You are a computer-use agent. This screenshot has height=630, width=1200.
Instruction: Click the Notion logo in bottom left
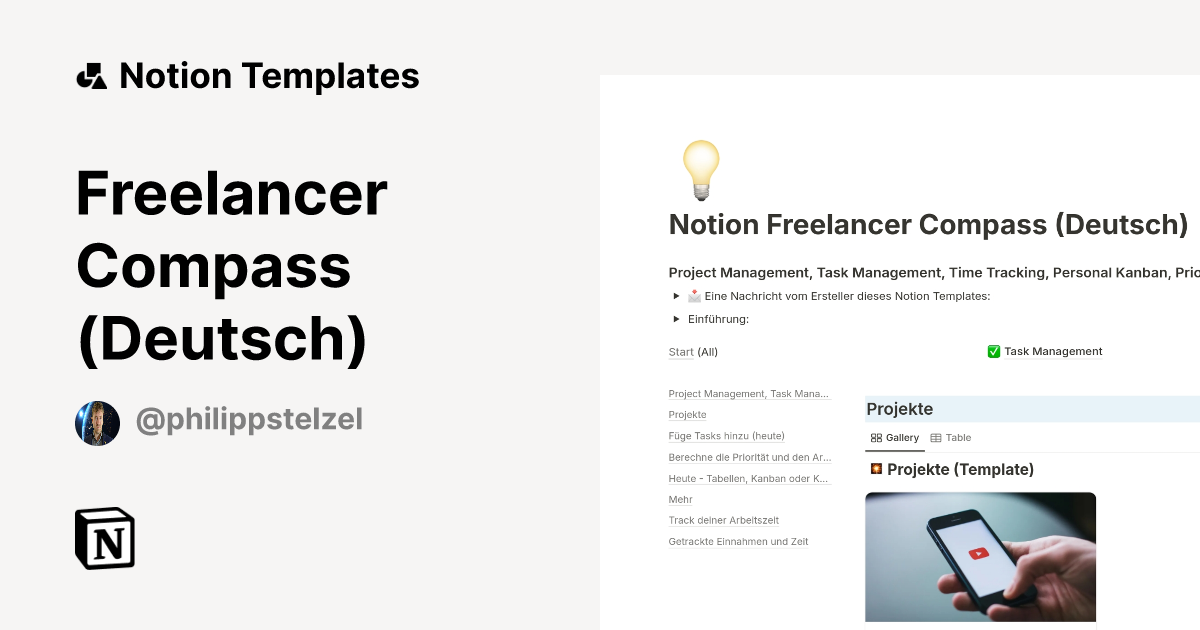tap(104, 539)
